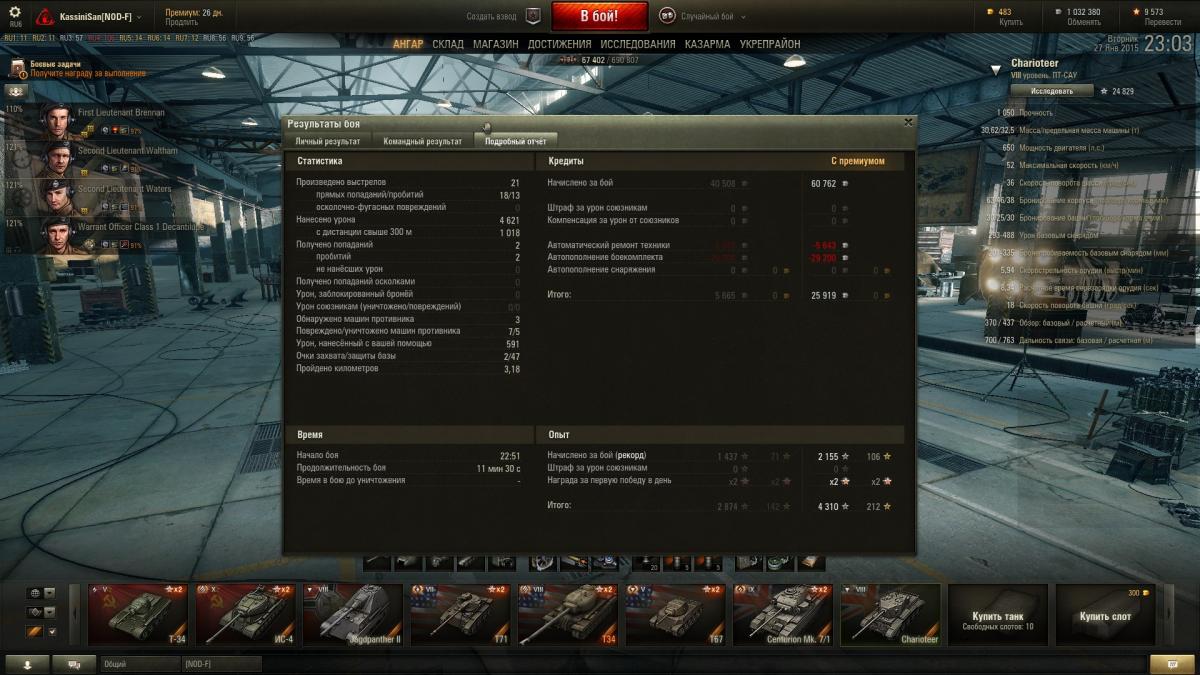Toggle the elite tanks filter checkbox
This screenshot has height=675, width=1200.
tap(52, 631)
